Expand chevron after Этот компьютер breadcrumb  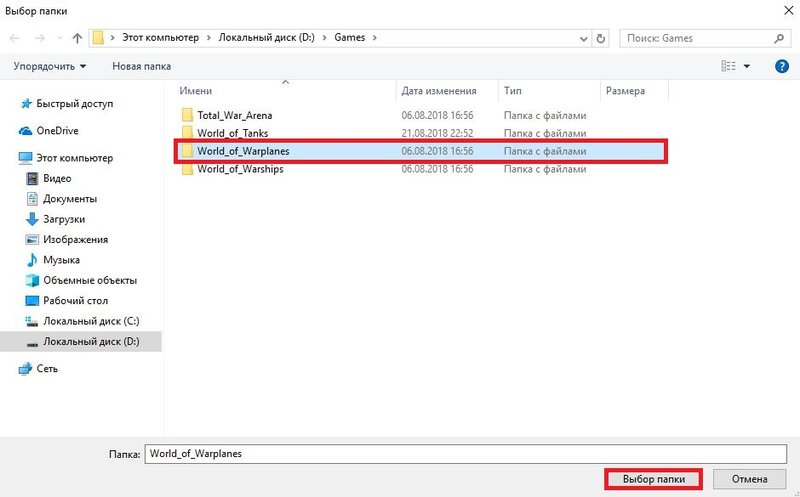[x=209, y=38]
